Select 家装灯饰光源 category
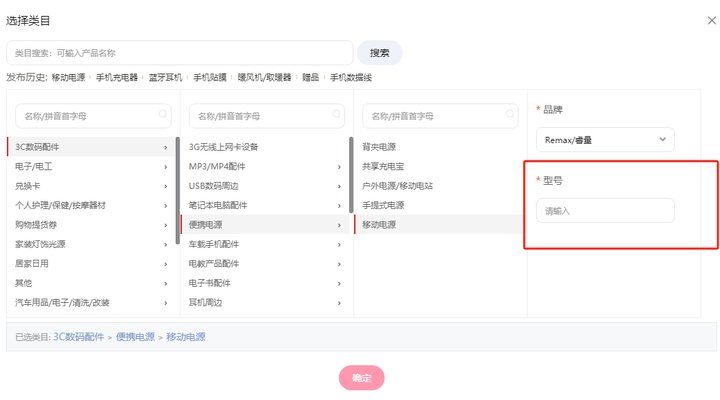The height and width of the screenshot is (400, 720). (x=91, y=244)
